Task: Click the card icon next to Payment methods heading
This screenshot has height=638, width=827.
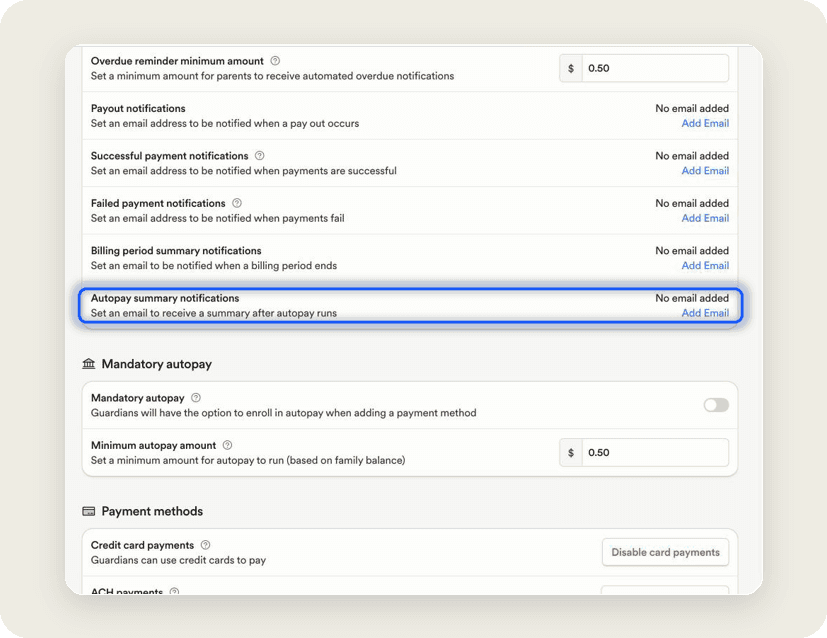Action: pyautogui.click(x=89, y=511)
